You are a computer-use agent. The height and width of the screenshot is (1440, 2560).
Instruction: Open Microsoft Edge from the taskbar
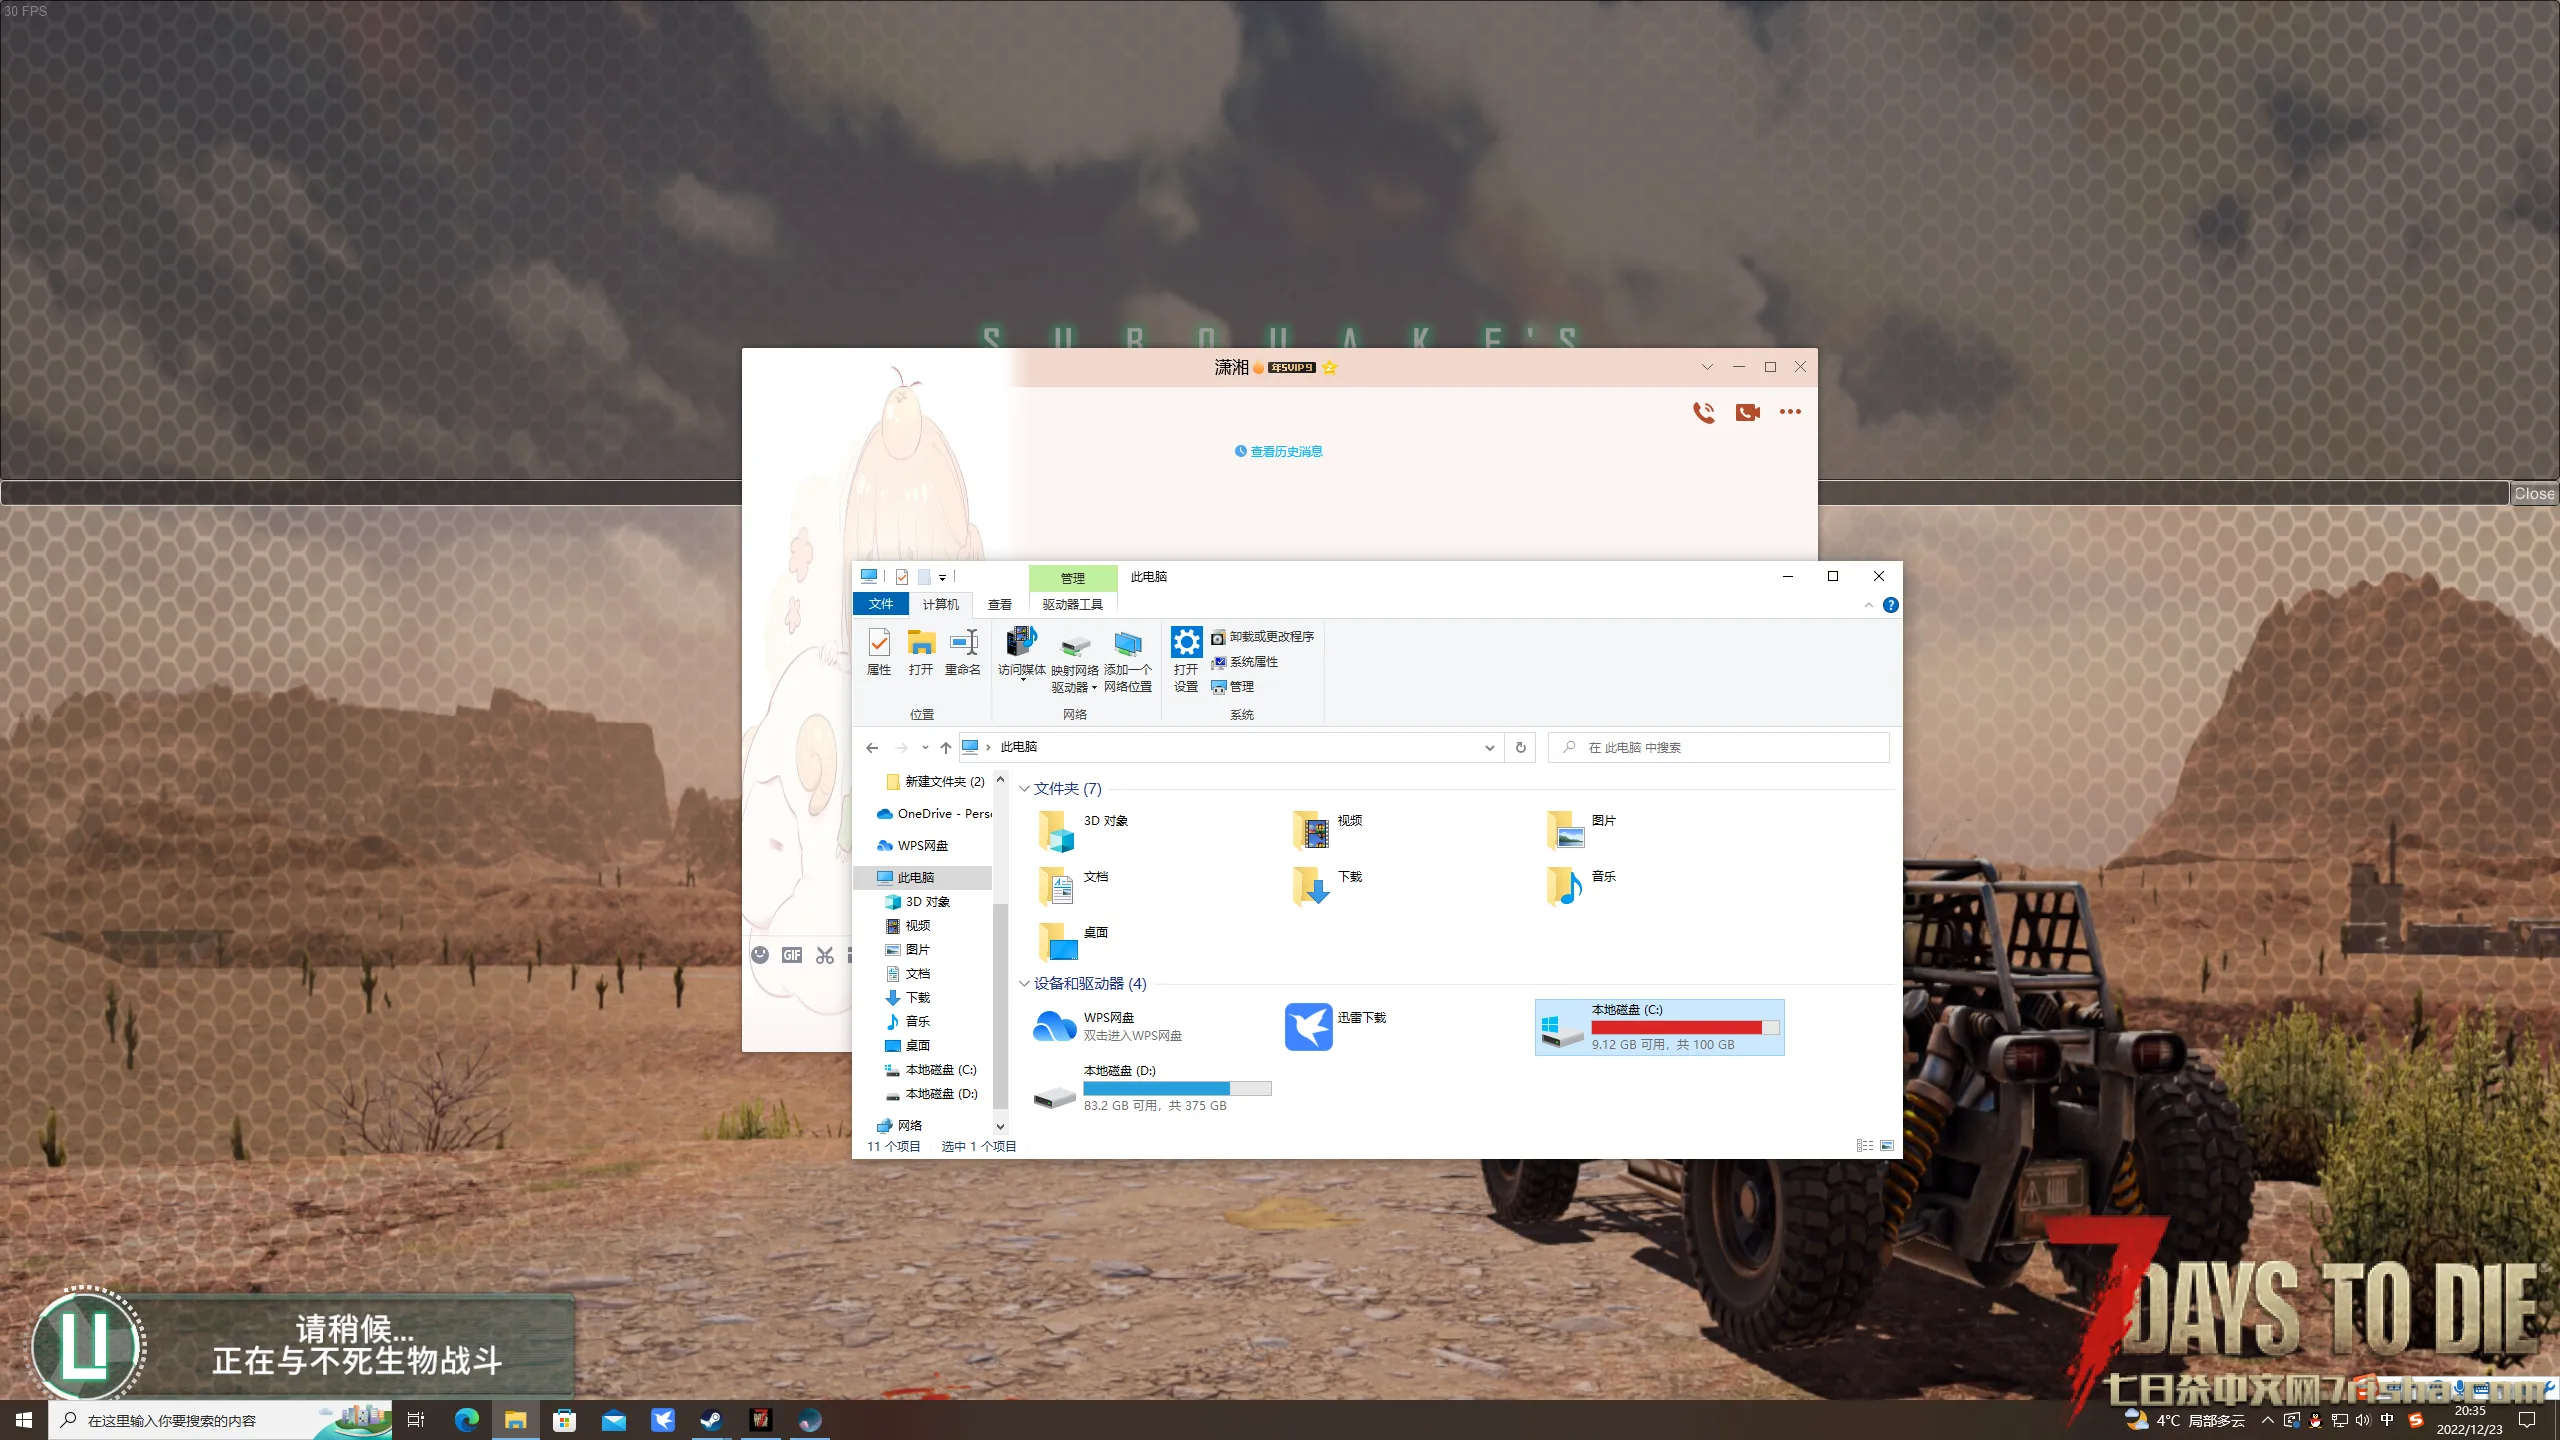coord(466,1420)
